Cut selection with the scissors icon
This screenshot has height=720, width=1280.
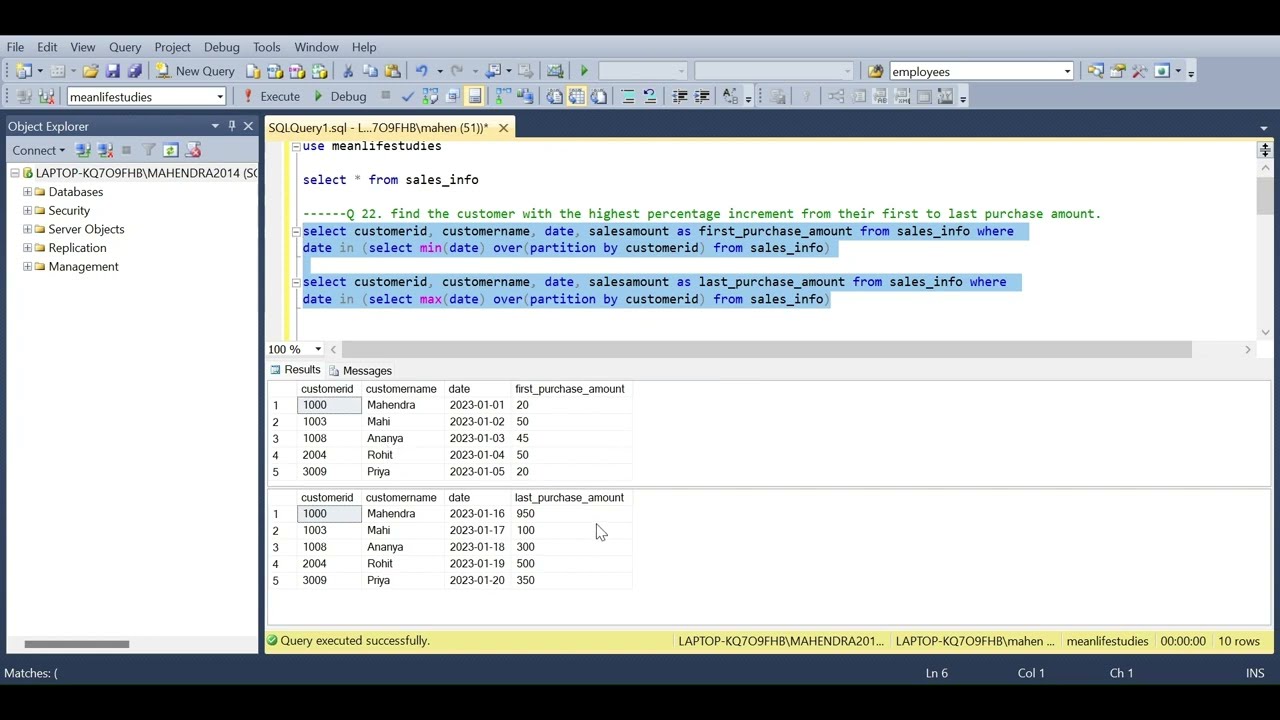tap(347, 71)
